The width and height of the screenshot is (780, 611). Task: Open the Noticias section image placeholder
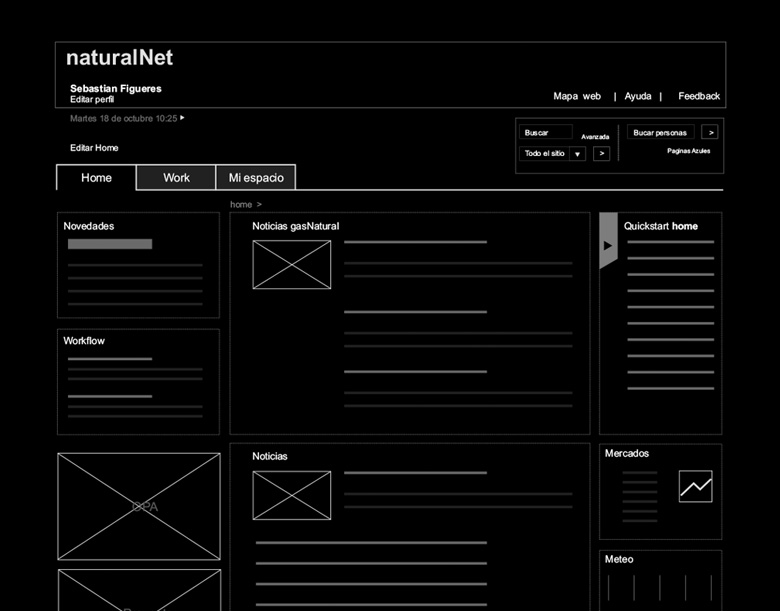tap(291, 495)
